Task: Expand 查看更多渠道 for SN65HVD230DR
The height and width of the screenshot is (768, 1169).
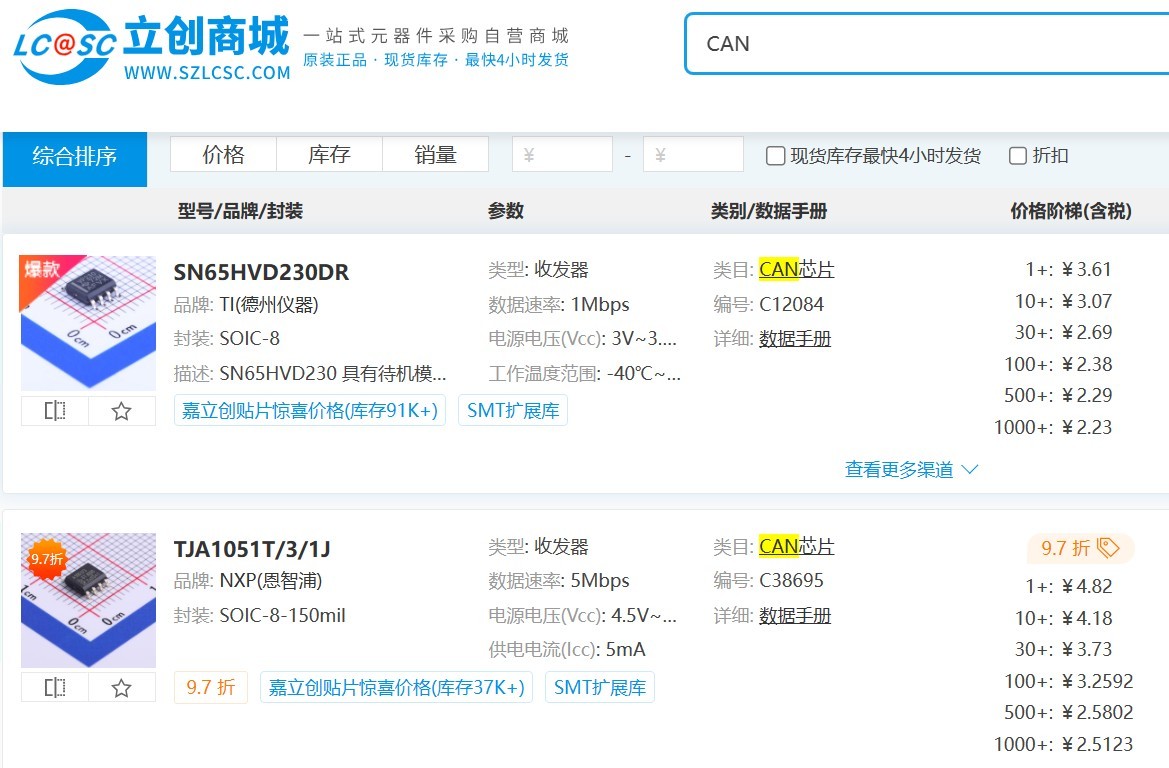Action: coord(911,470)
